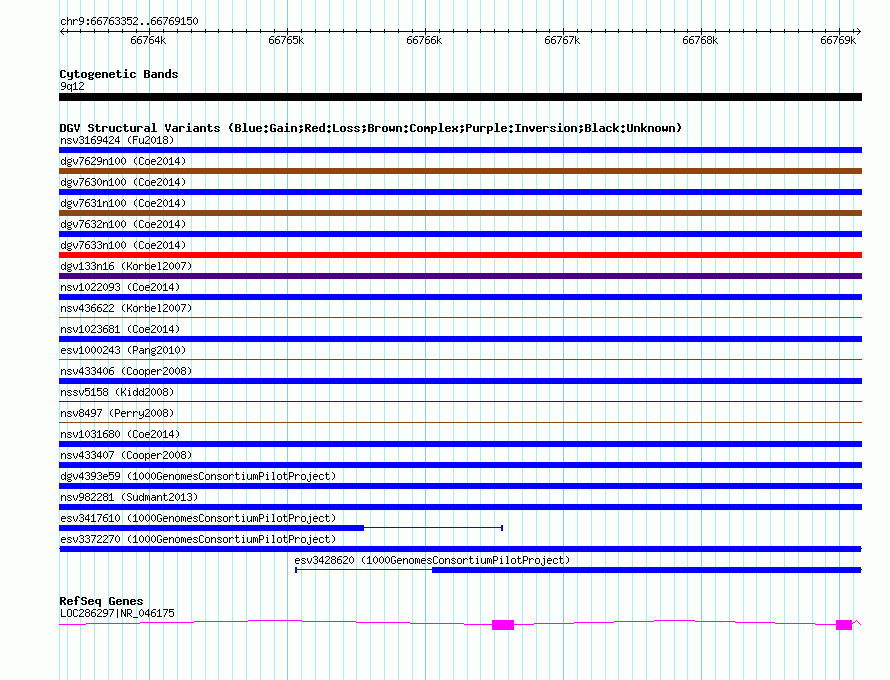Open the nssv5158 (Kidd2008) label
Viewport: 890px width, 680px height.
117,392
